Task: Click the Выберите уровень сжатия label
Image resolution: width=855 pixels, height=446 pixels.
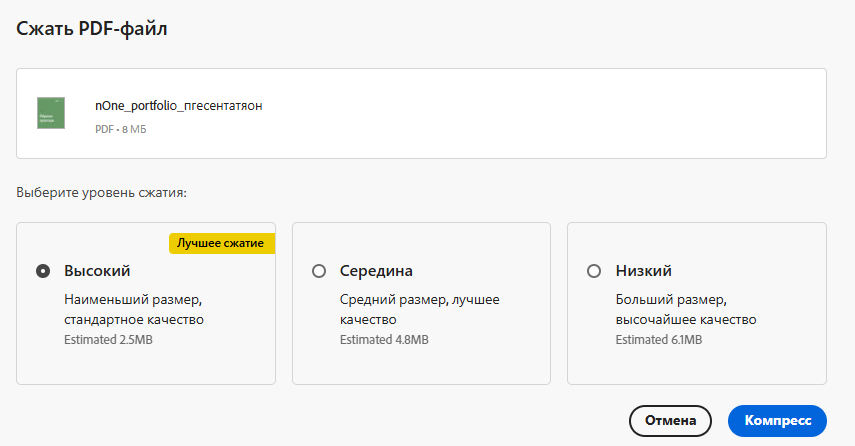Action: coord(102,191)
